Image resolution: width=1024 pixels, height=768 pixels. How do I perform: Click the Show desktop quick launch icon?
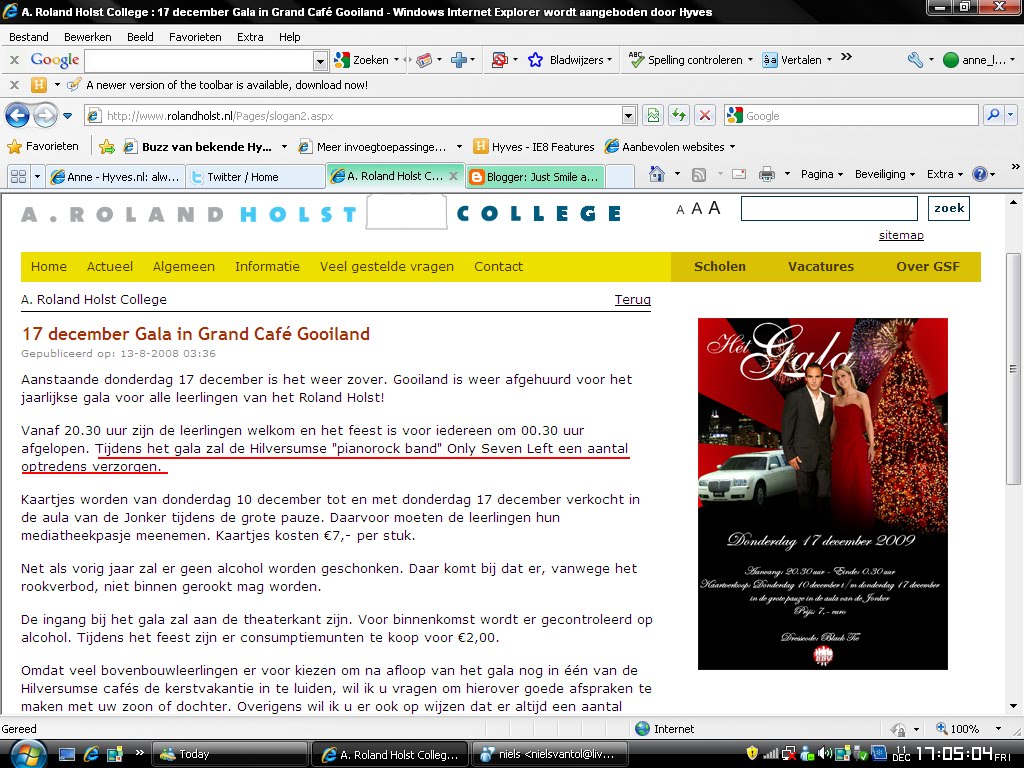pos(67,754)
